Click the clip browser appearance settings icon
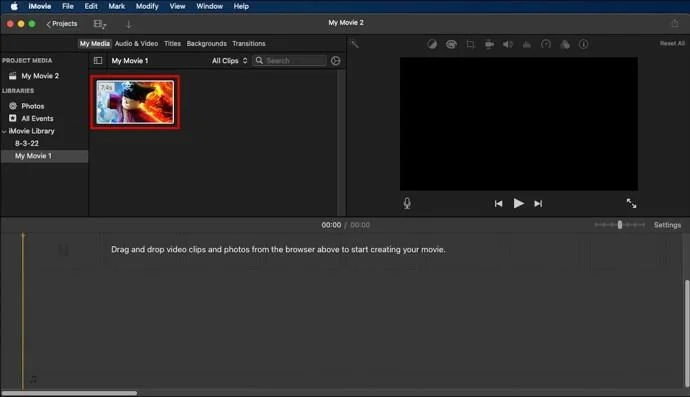This screenshot has height=397, width=690. (x=335, y=61)
